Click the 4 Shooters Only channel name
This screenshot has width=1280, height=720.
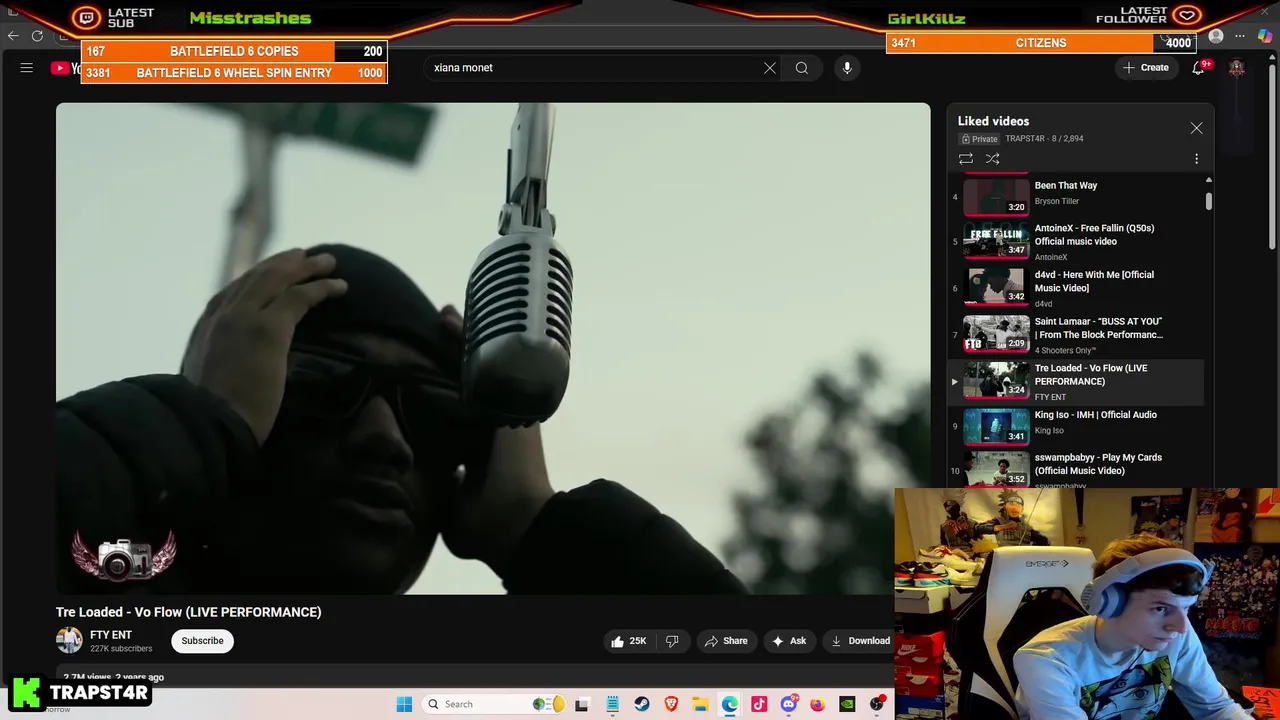click(x=1065, y=350)
